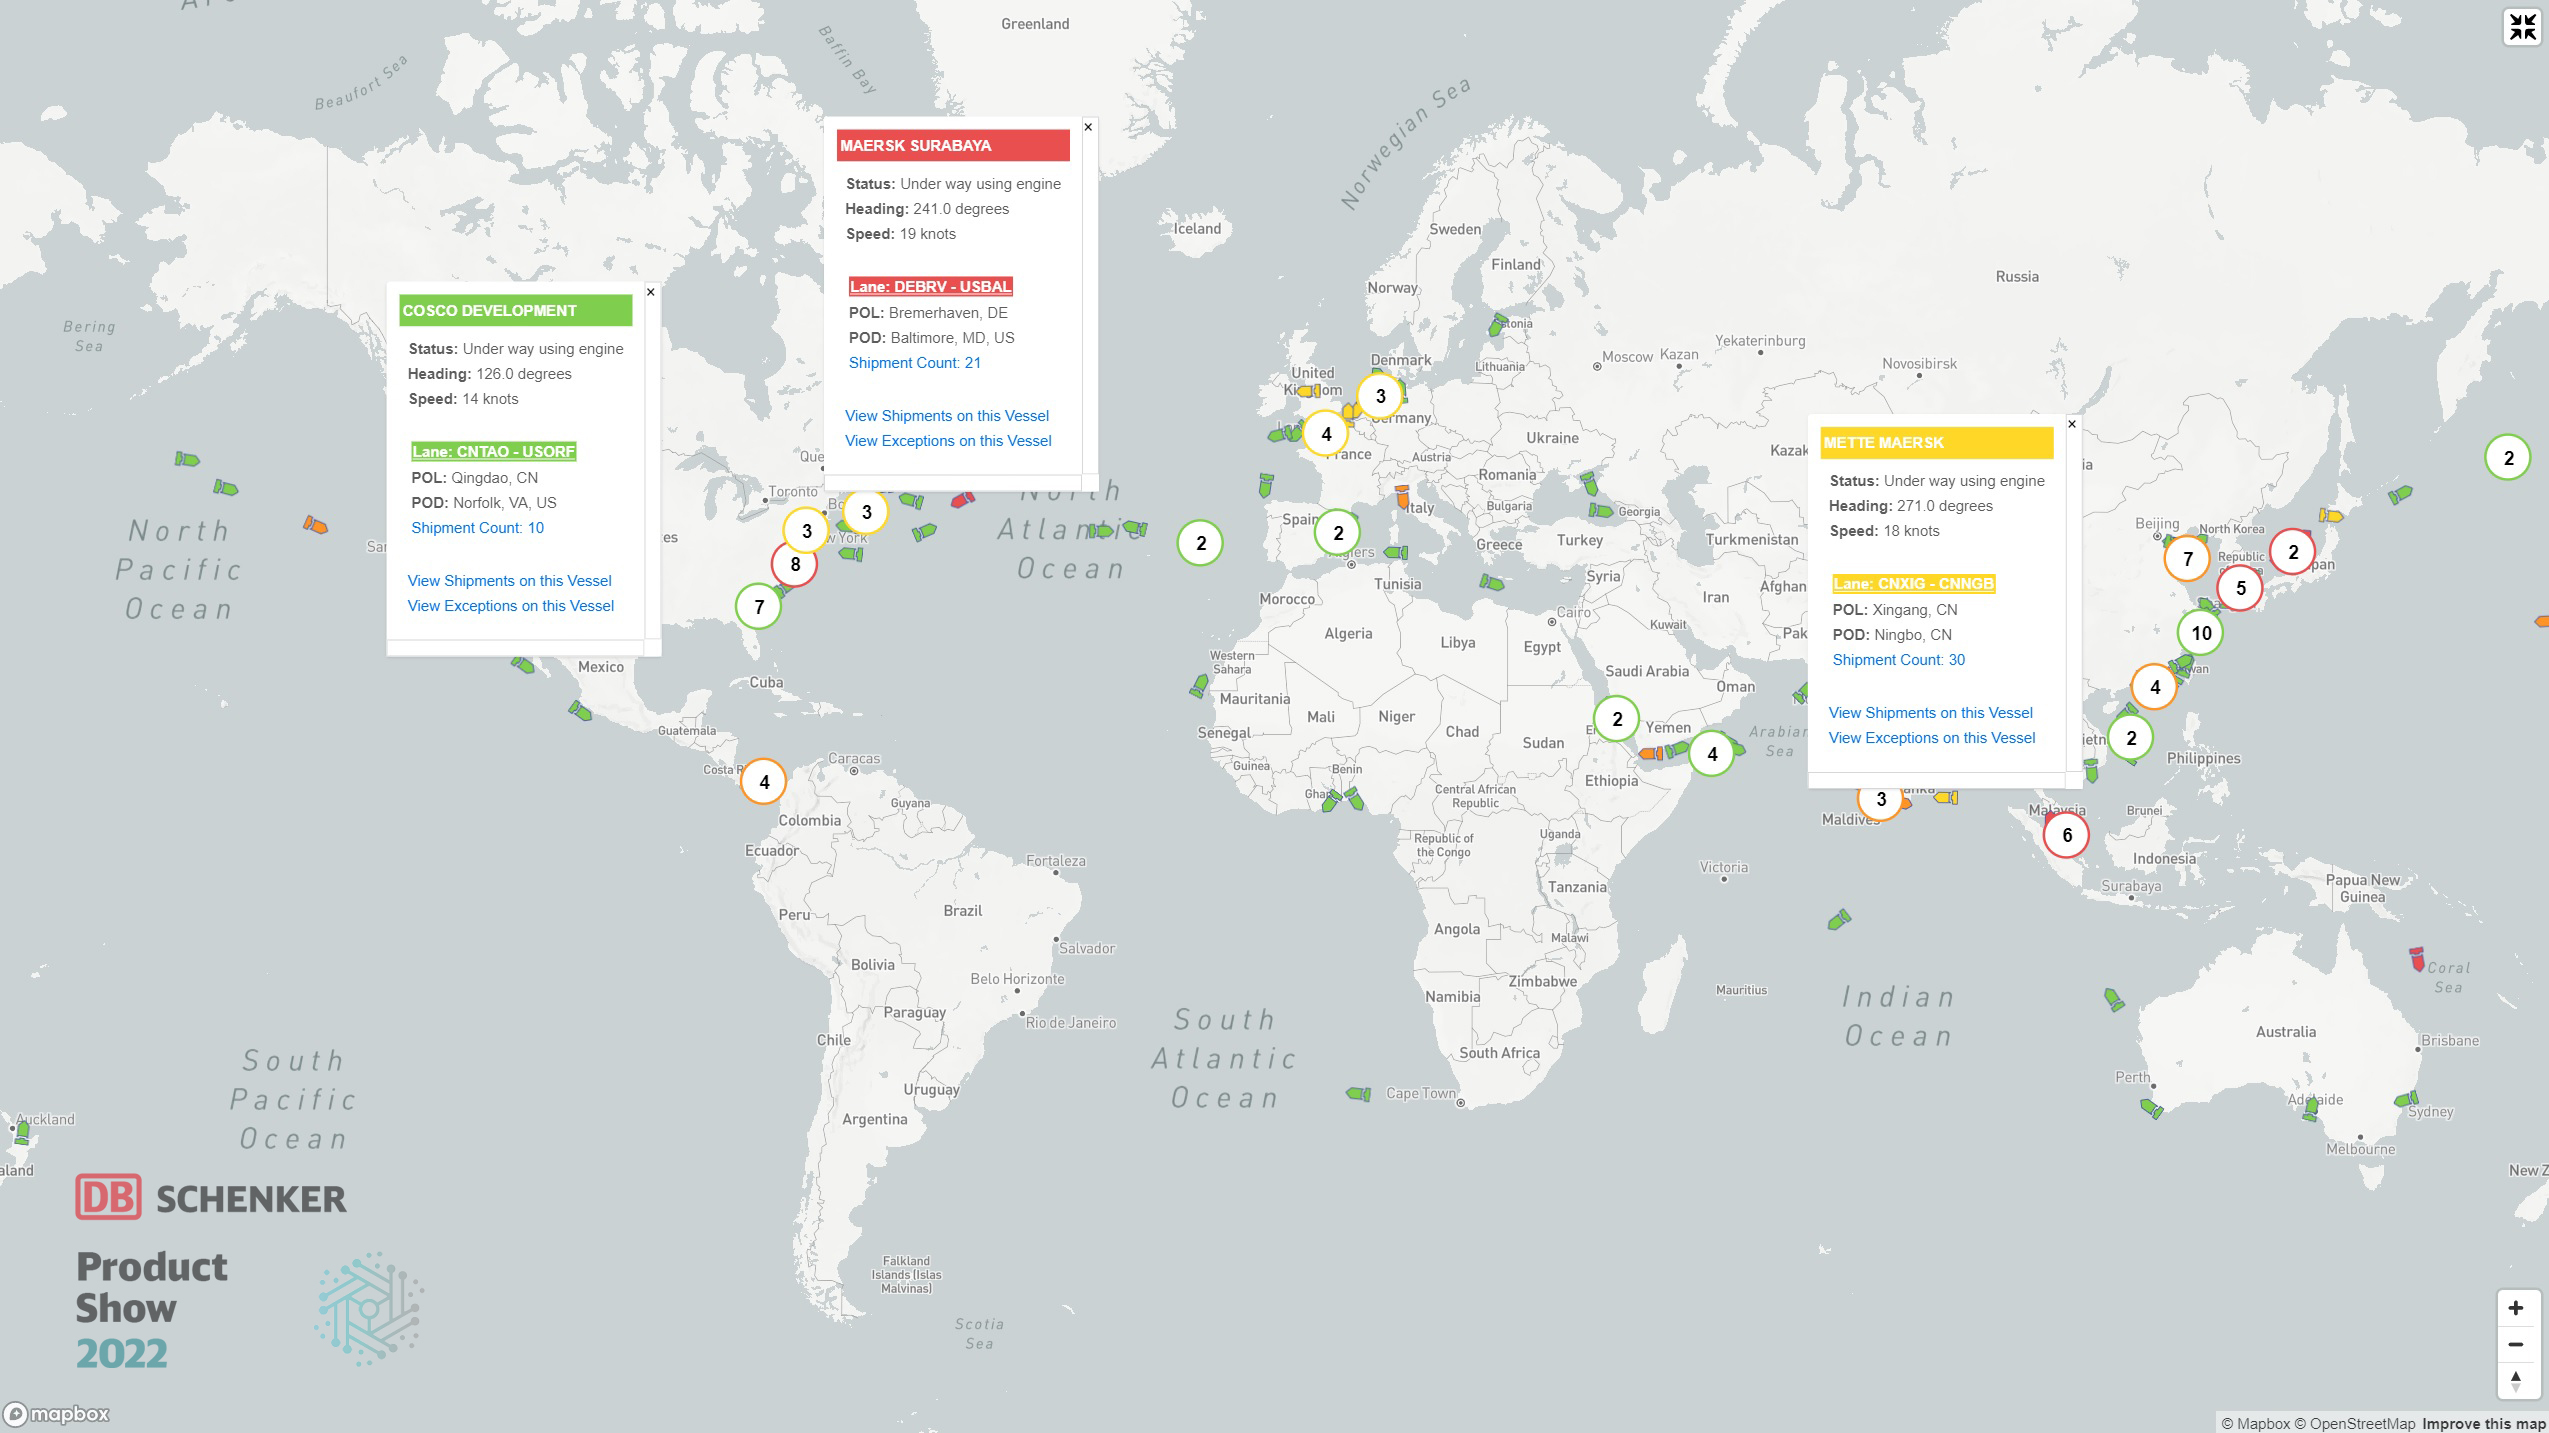Open Shipment Count: 21 link
2549x1433 pixels.
click(915, 363)
